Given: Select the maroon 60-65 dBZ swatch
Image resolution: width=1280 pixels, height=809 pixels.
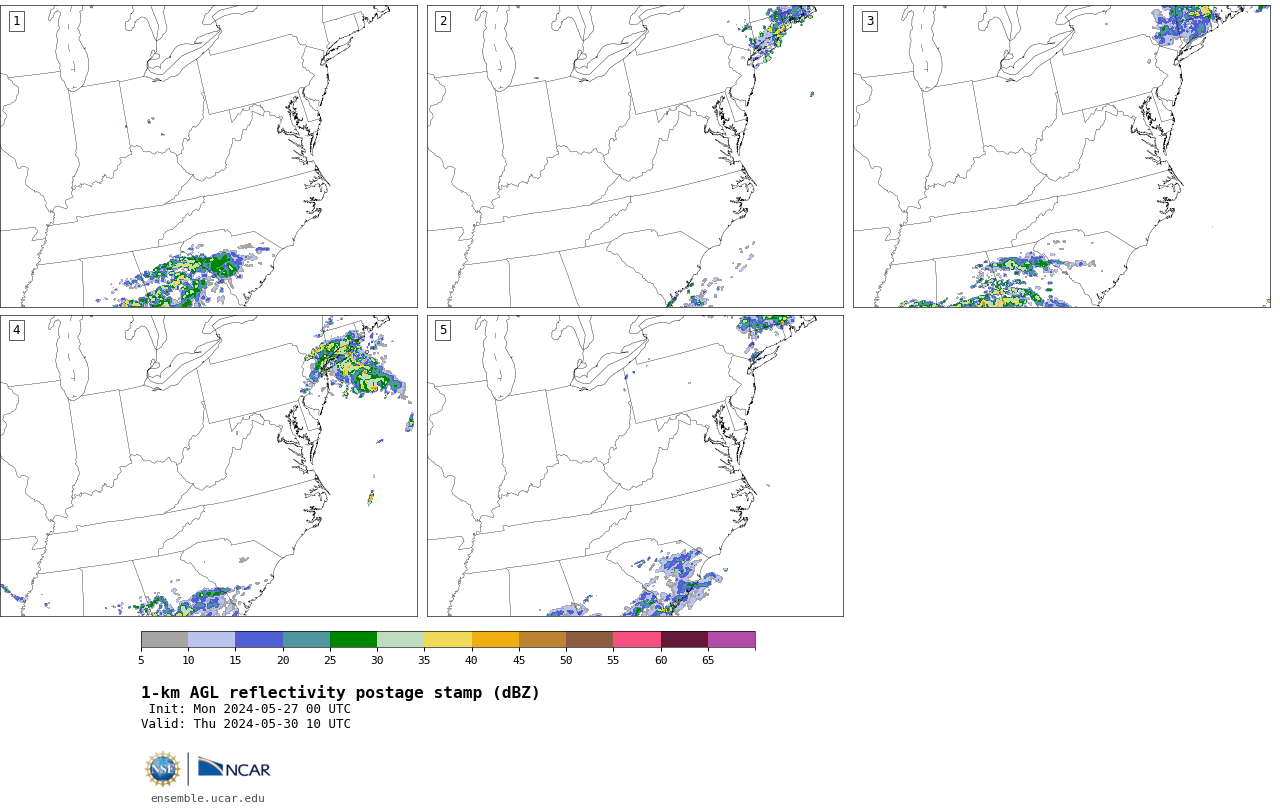Looking at the screenshot, I should [684, 640].
